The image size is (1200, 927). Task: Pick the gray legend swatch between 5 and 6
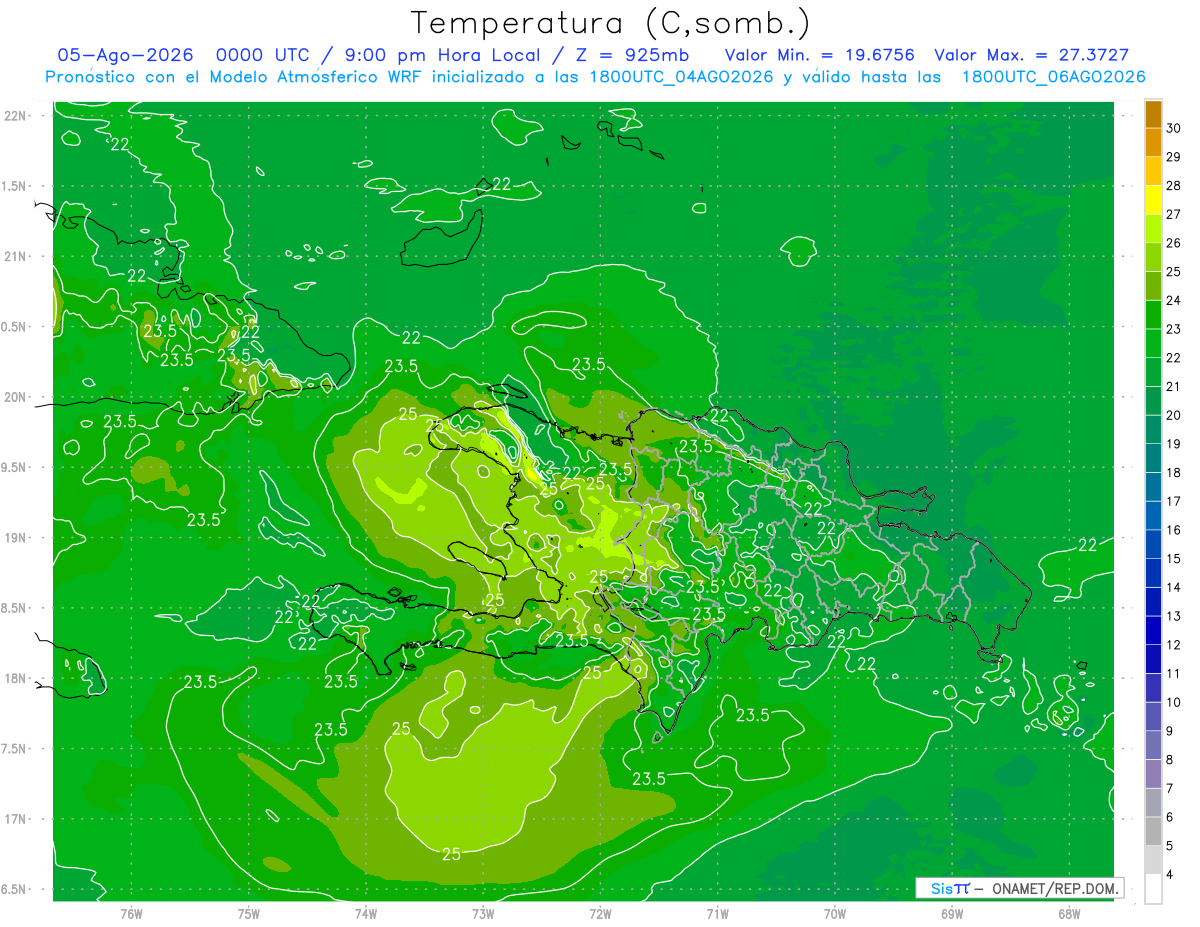click(x=1153, y=831)
